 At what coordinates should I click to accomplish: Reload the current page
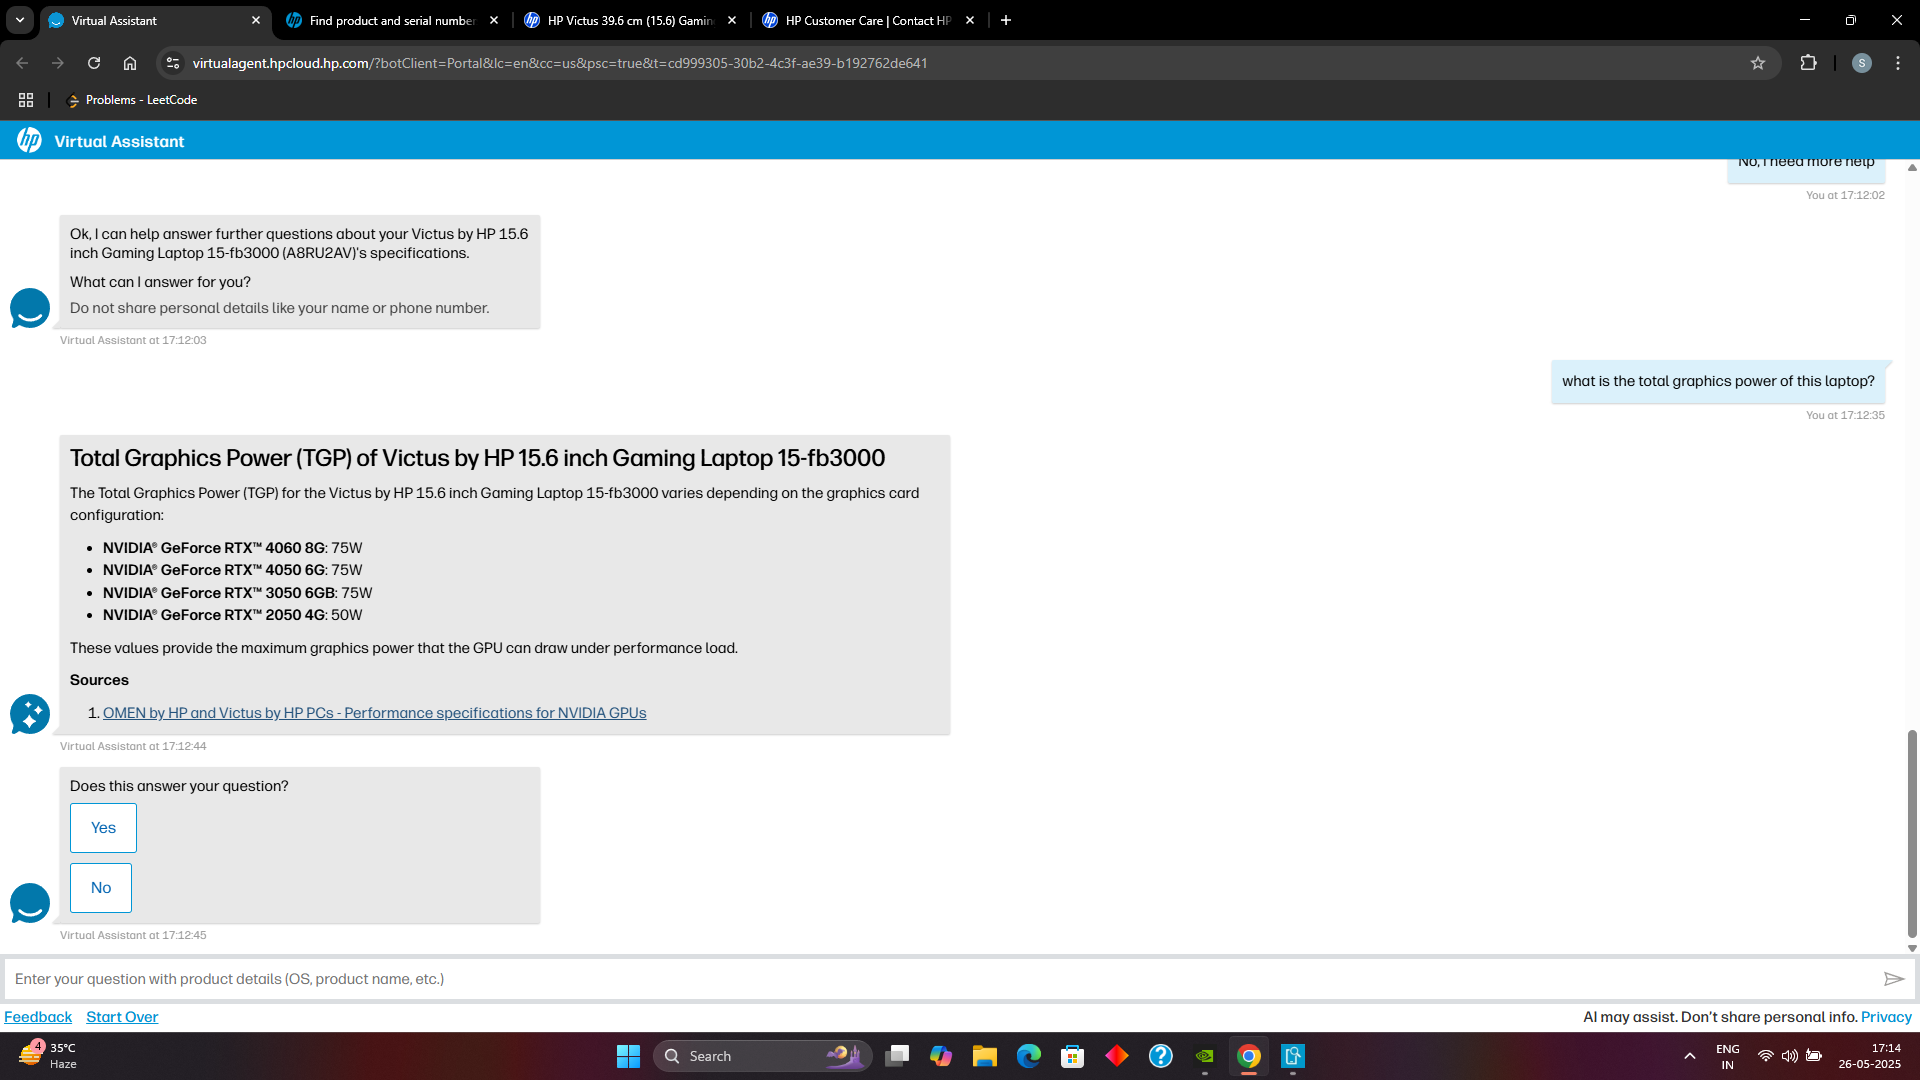click(x=94, y=63)
